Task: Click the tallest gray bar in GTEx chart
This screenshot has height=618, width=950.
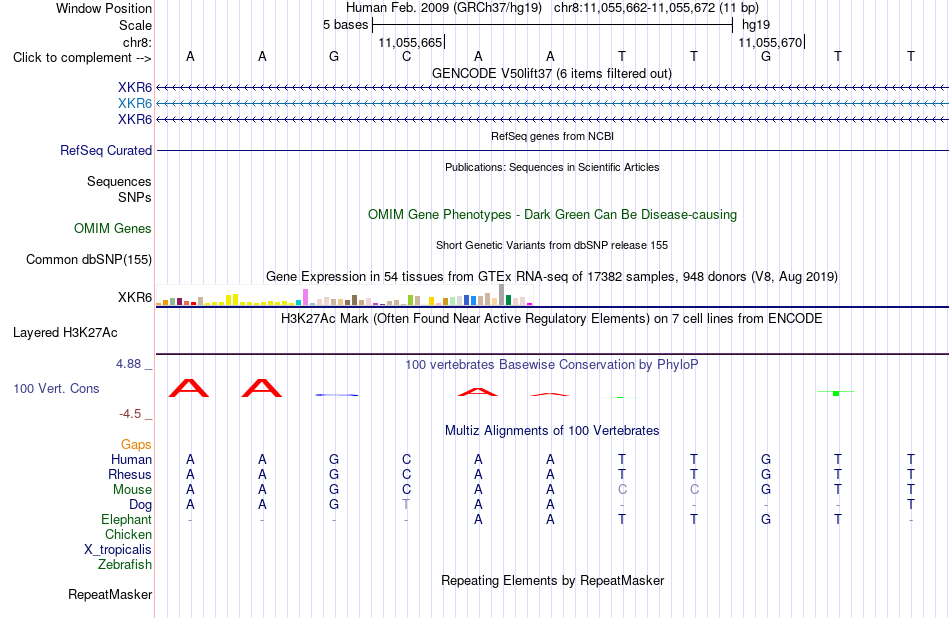Action: 502,294
